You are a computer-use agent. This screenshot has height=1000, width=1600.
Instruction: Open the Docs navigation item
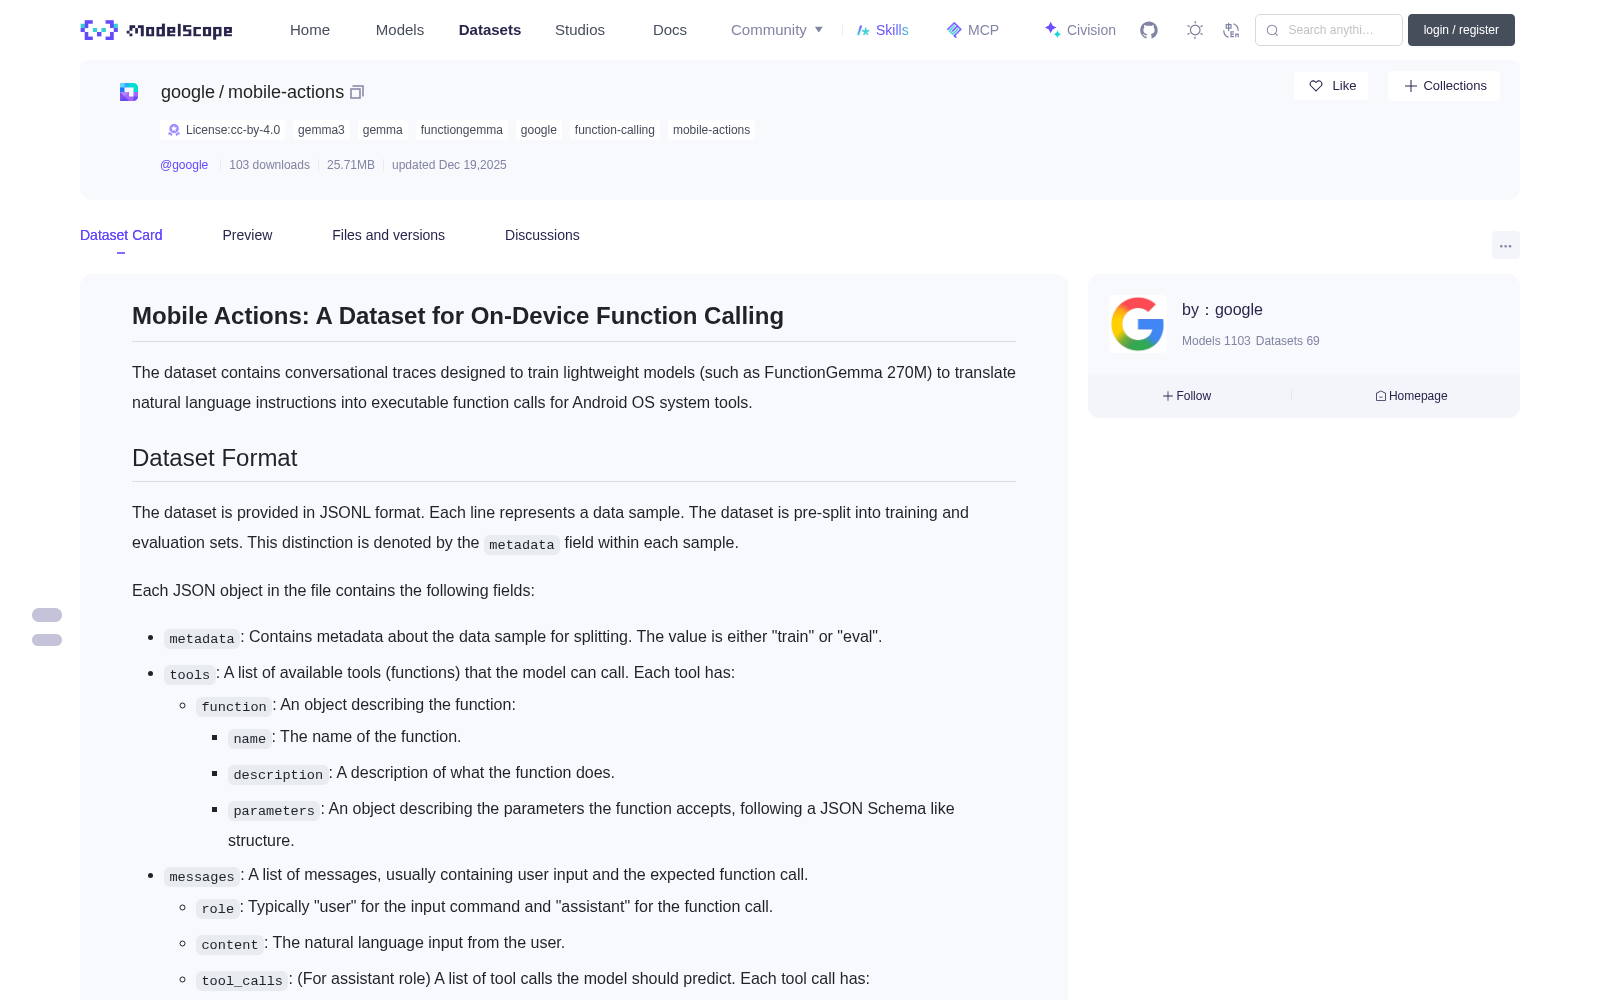point(670,30)
